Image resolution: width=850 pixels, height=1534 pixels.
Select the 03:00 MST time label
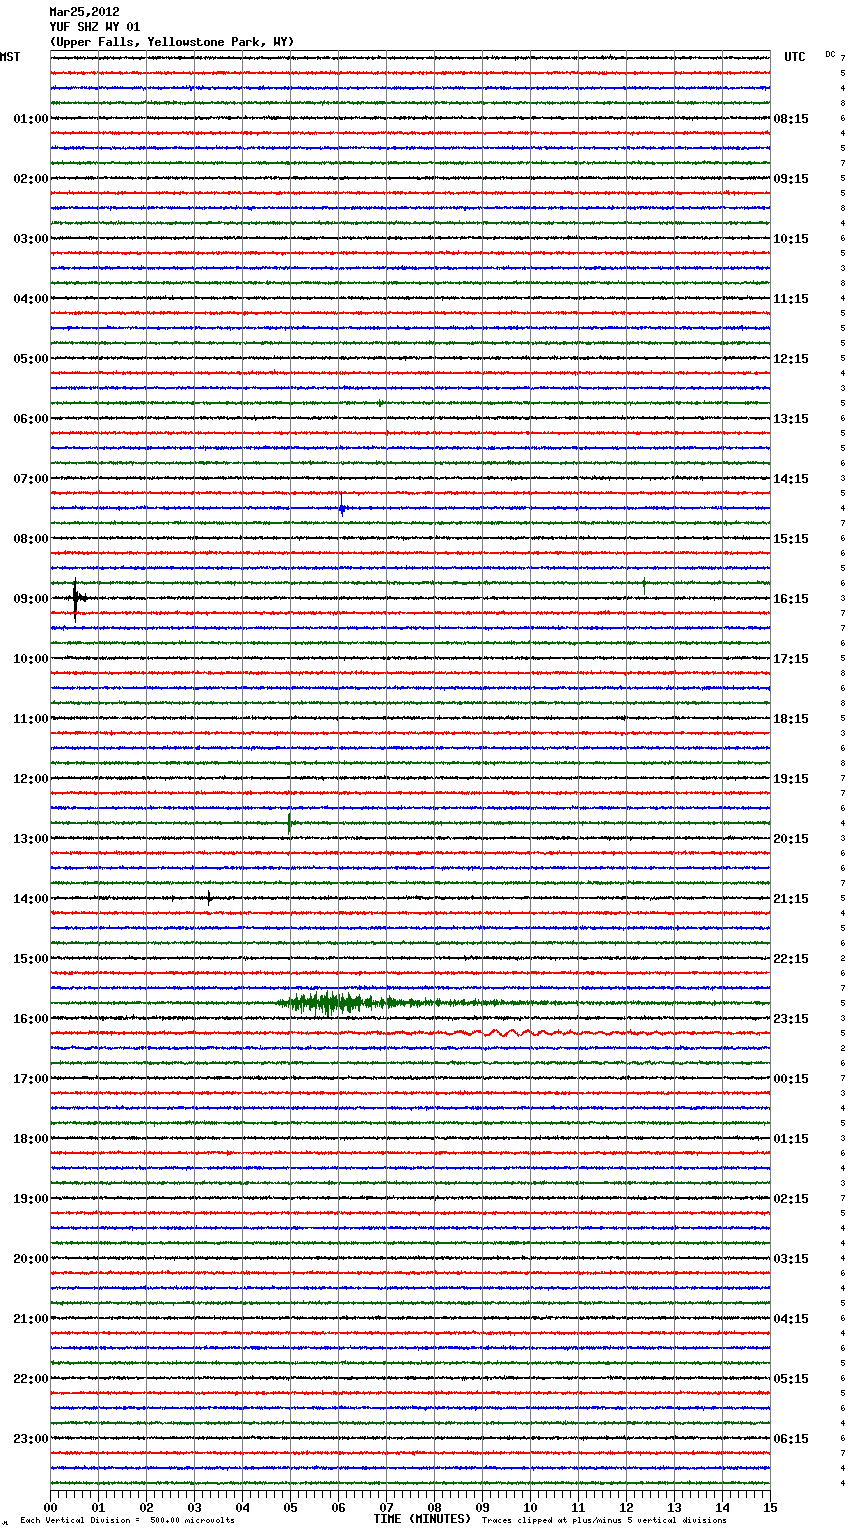[x=31, y=239]
